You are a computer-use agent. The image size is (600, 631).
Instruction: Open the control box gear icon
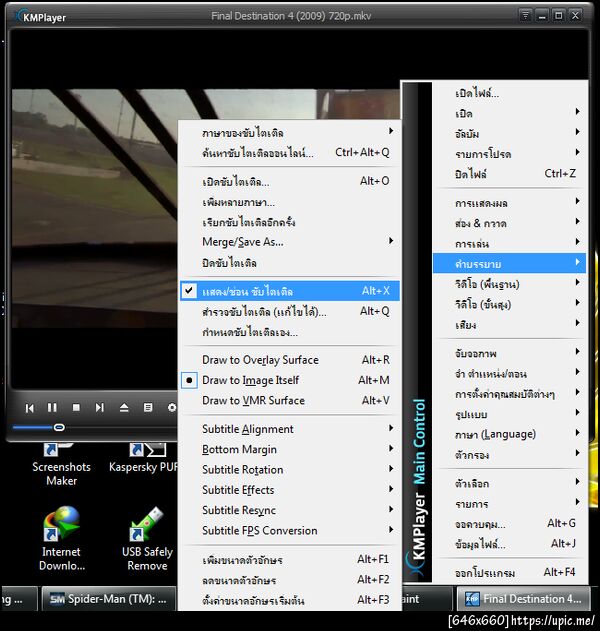coord(172,408)
